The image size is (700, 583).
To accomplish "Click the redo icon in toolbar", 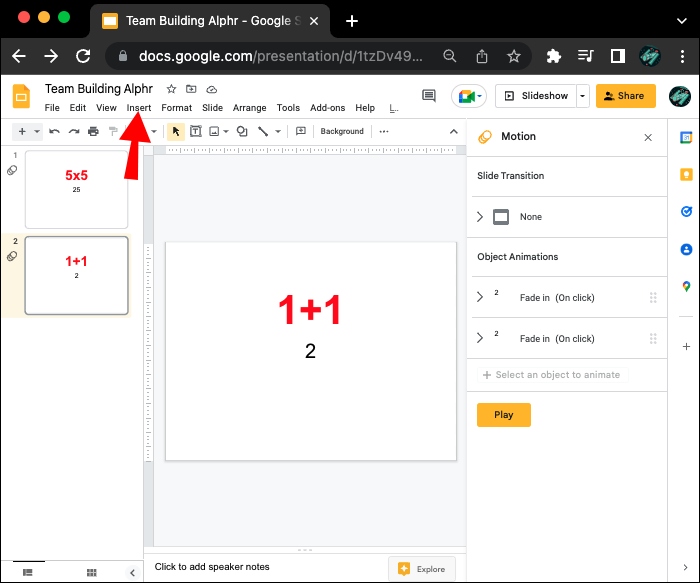I will (74, 131).
